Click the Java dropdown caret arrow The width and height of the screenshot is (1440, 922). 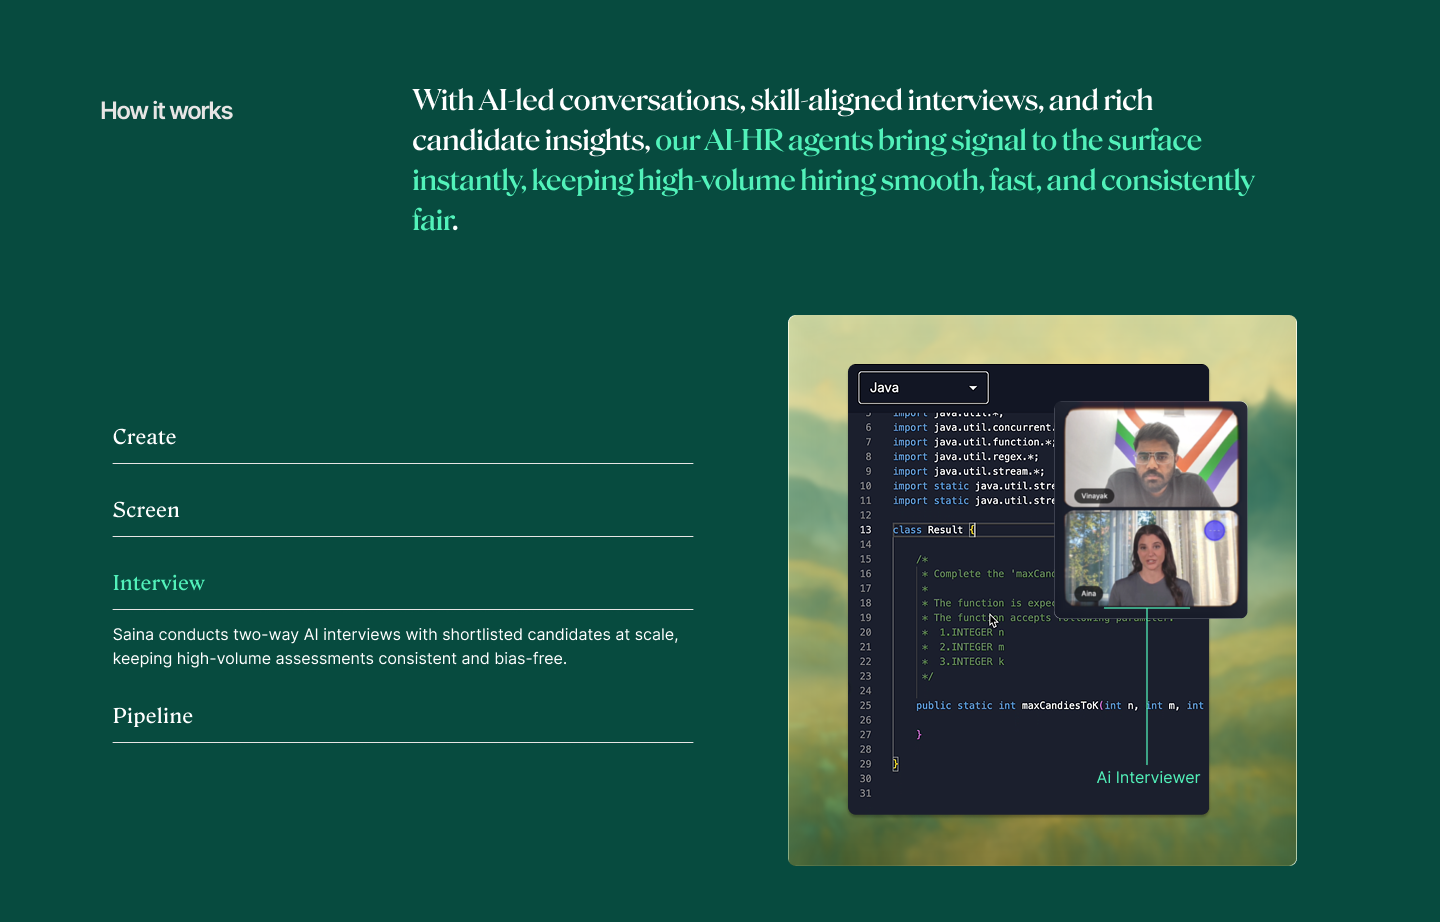pos(973,388)
